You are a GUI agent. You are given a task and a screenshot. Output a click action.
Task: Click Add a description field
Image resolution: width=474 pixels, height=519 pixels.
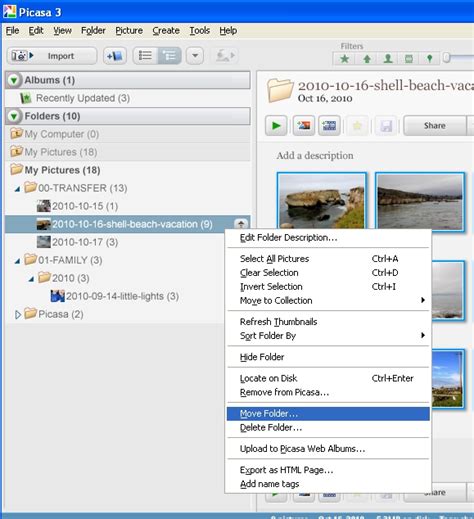[x=315, y=155]
